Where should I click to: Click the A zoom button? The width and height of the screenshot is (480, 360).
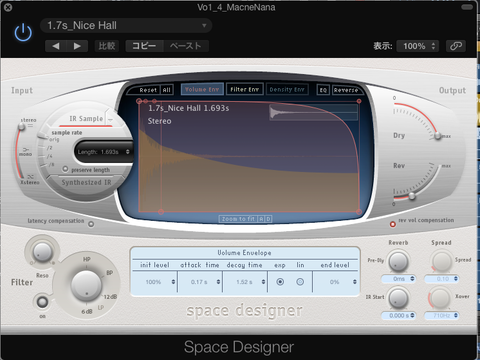coord(261,219)
